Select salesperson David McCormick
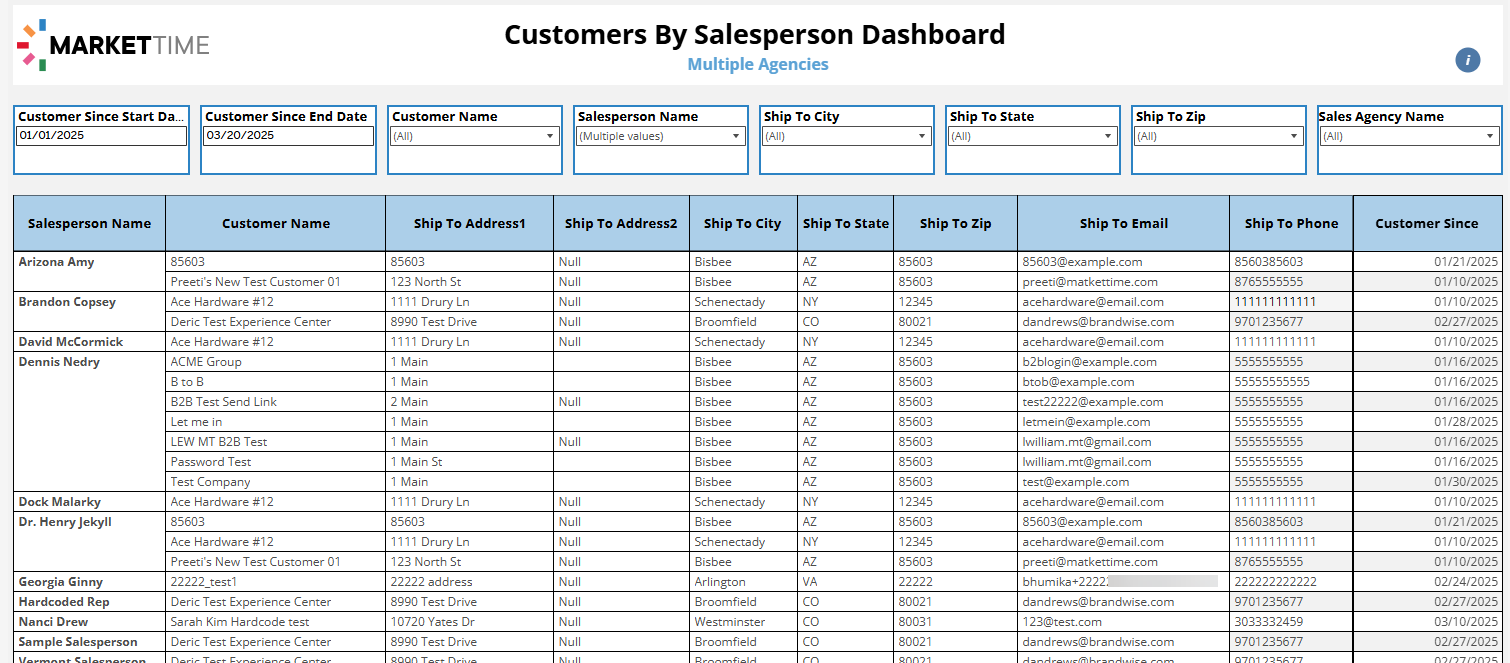 tap(71, 342)
